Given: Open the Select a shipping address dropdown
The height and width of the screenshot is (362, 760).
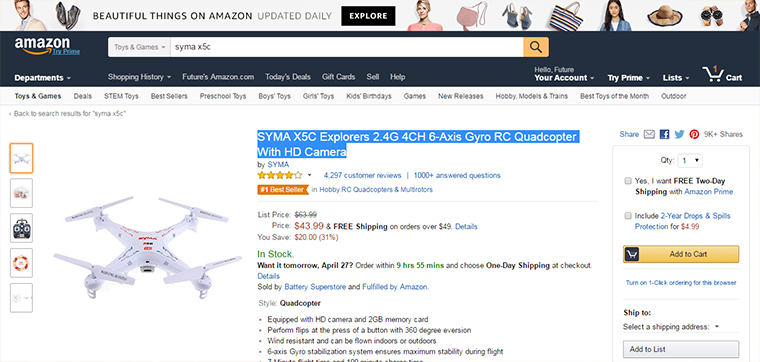Looking at the screenshot, I should pos(671,327).
